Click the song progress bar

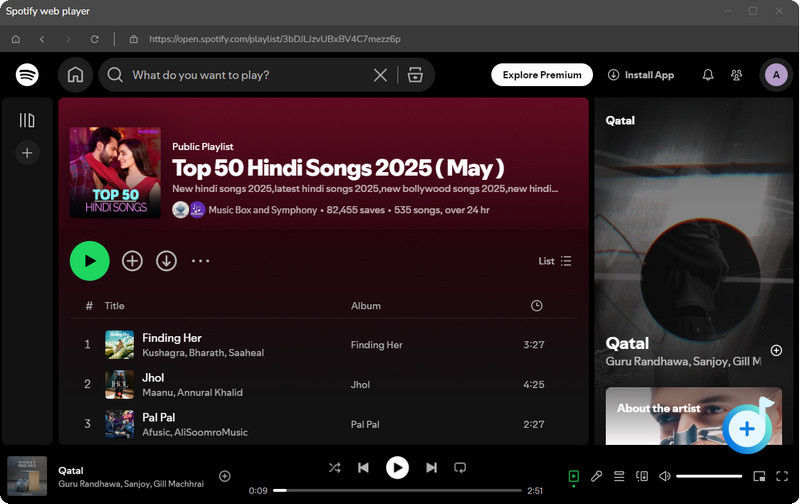[x=397, y=491]
